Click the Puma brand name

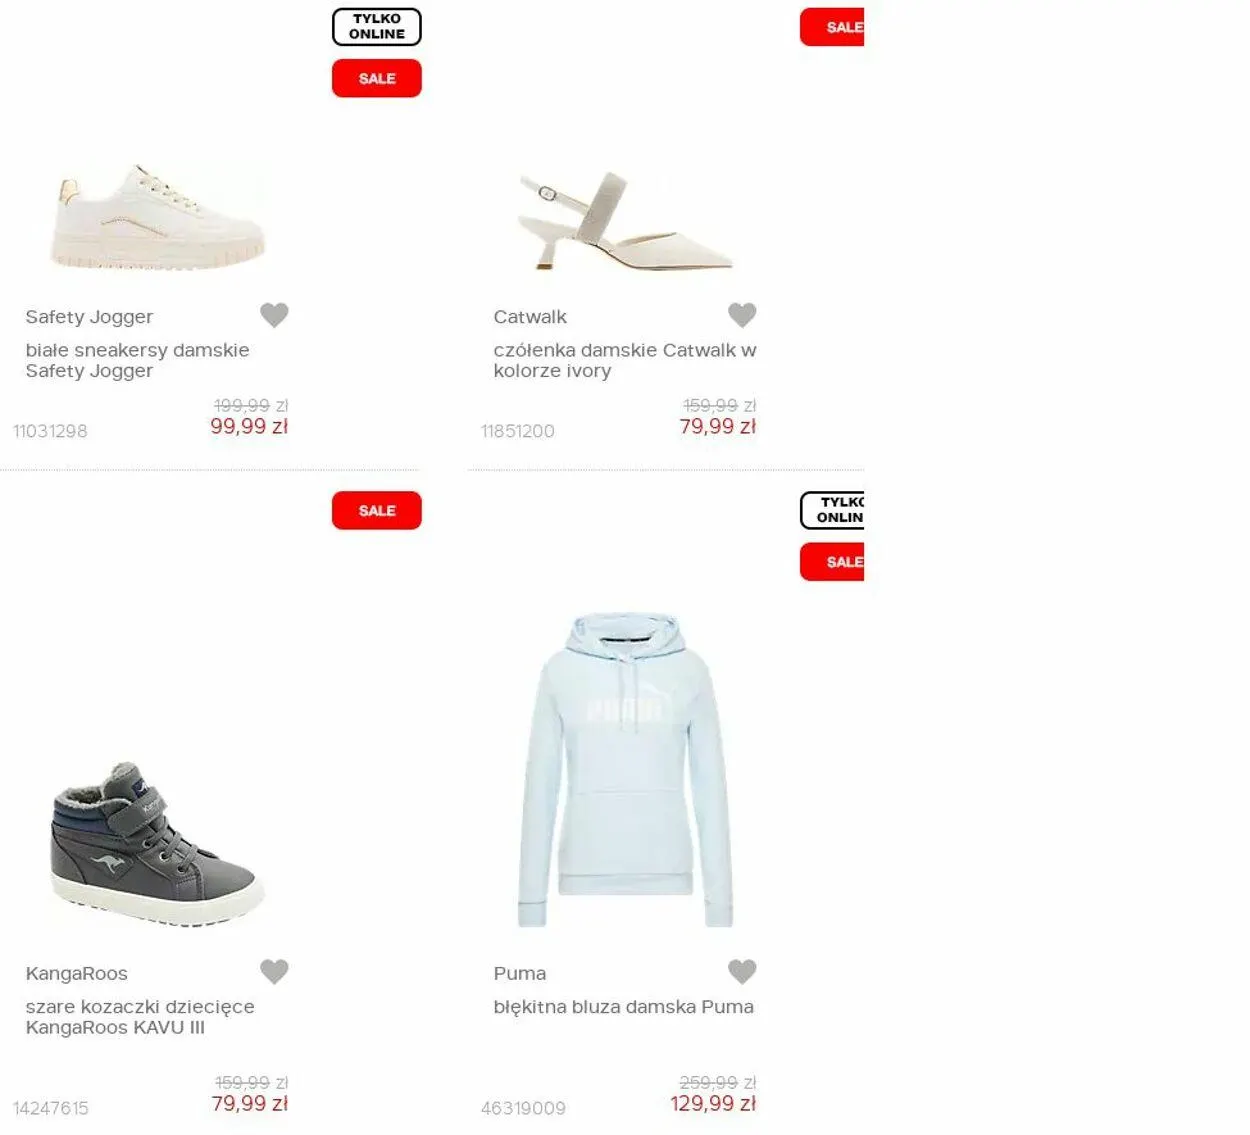[x=520, y=974]
